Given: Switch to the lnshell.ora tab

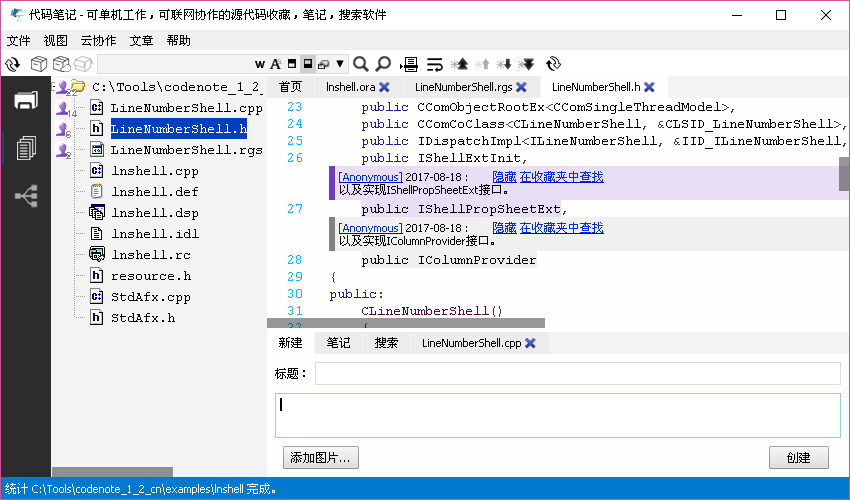Looking at the screenshot, I should click(350, 87).
